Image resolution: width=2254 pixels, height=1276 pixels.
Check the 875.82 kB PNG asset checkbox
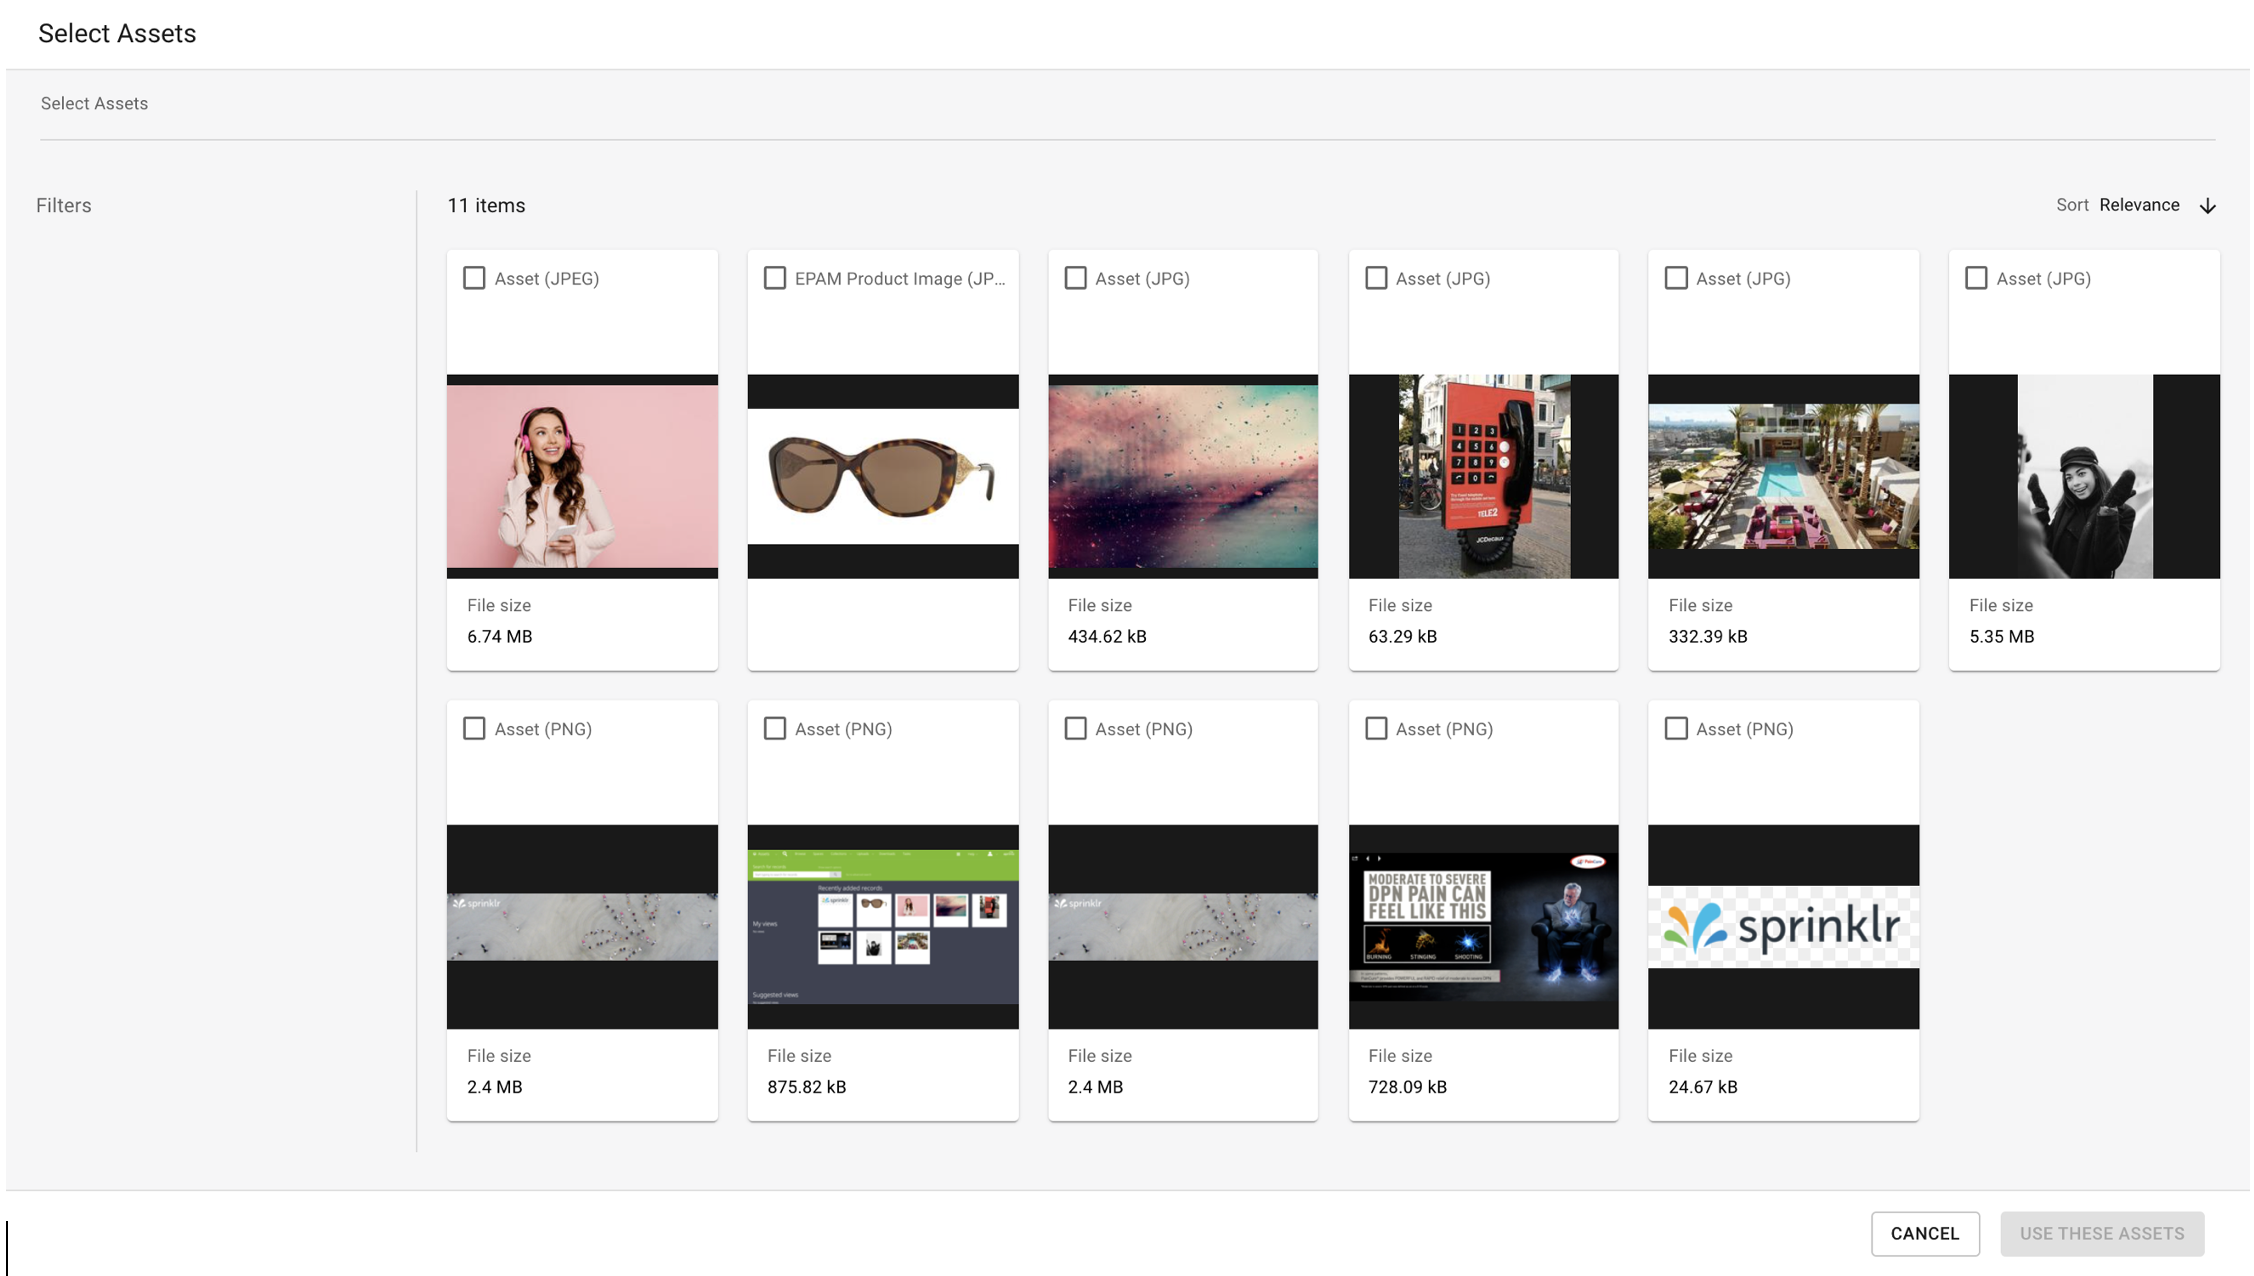click(775, 728)
